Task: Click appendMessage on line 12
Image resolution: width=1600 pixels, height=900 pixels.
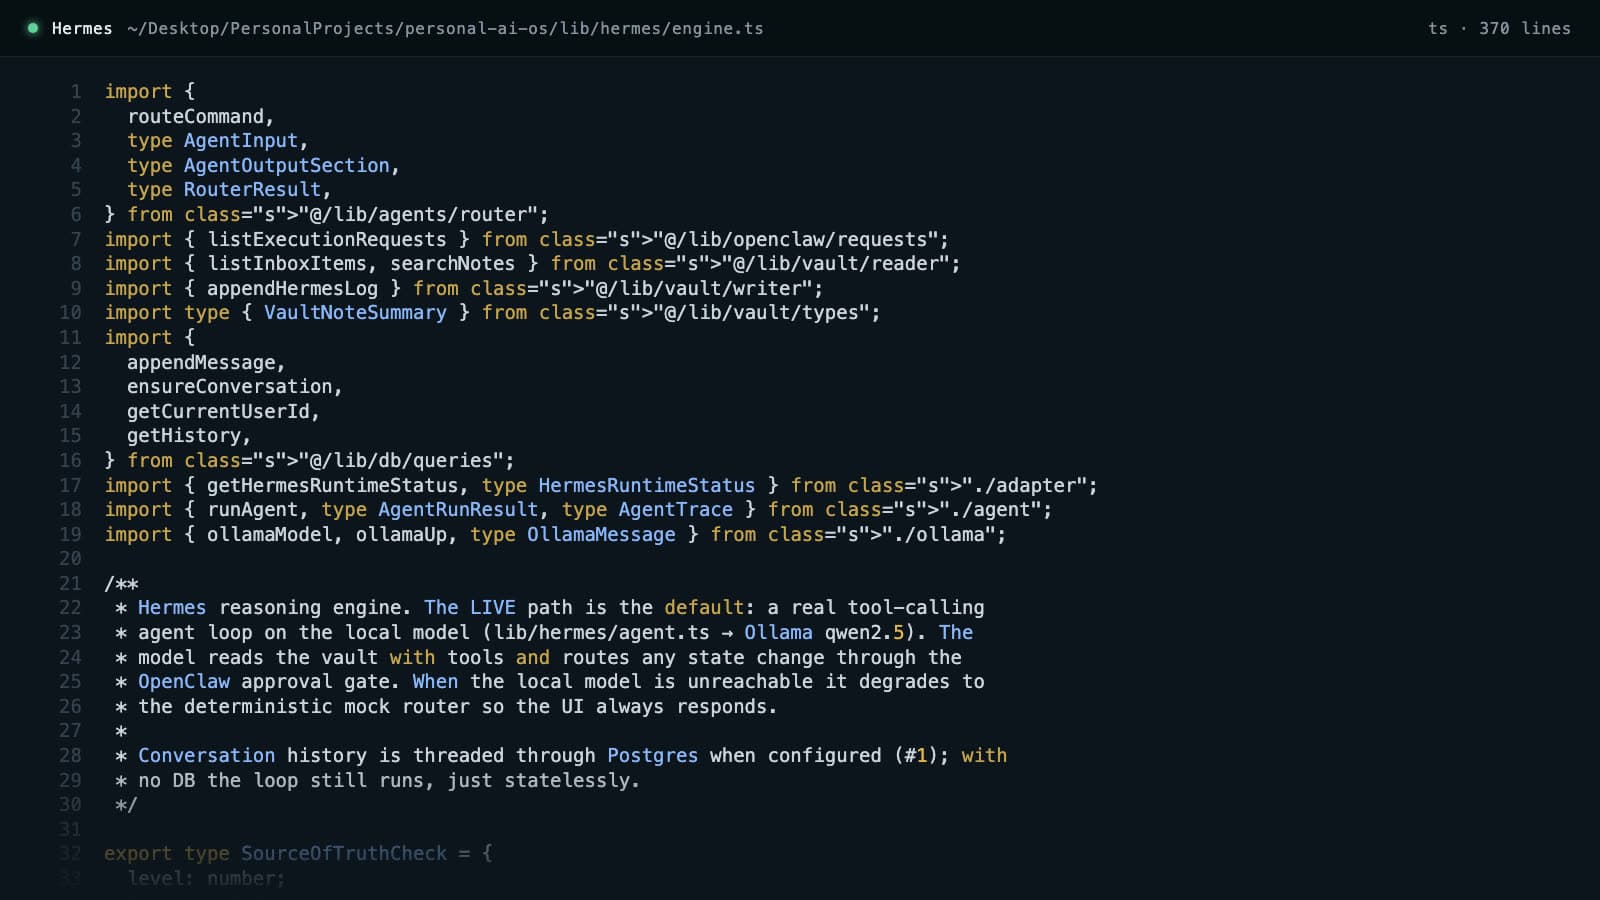Action: click(201, 362)
